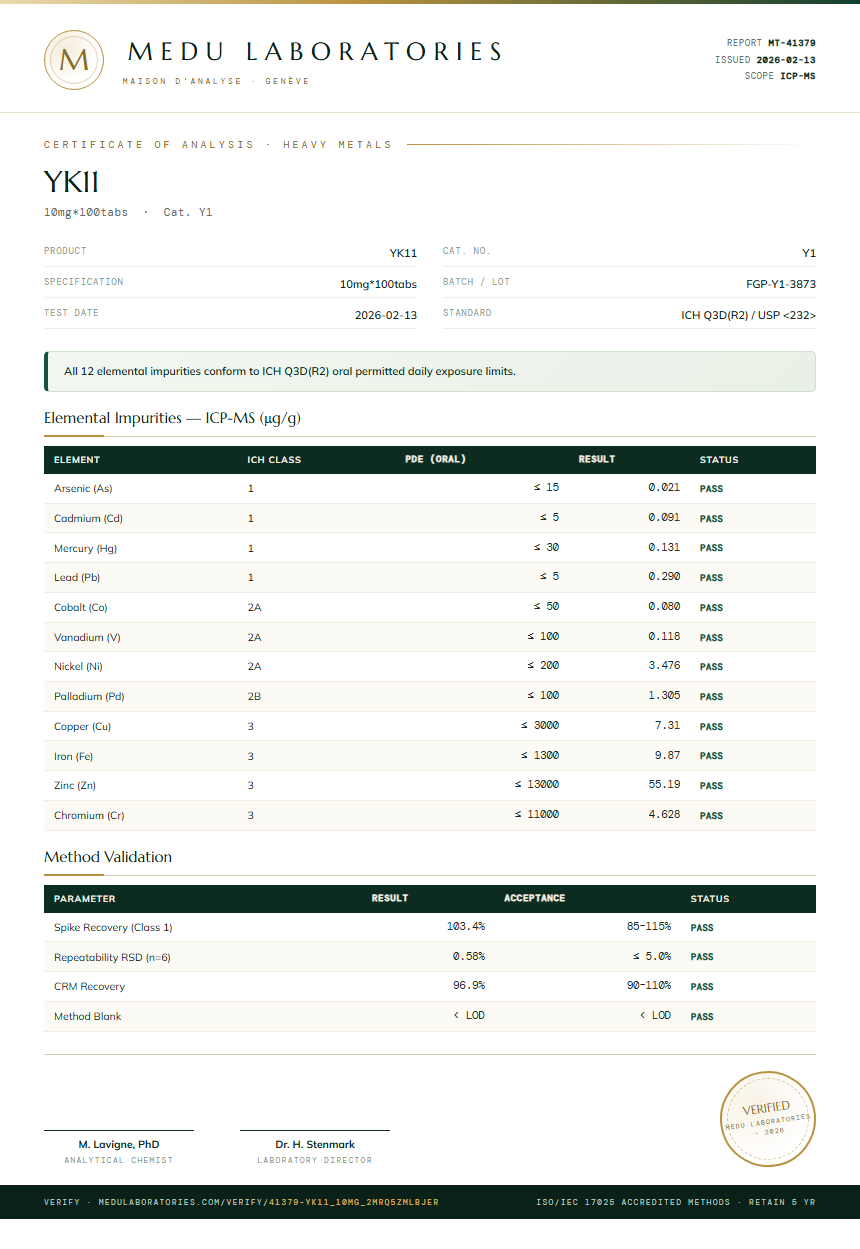860x1249 pixels.
Task: Click the Palladium (Pd) row label
Action: pyautogui.click(x=89, y=696)
